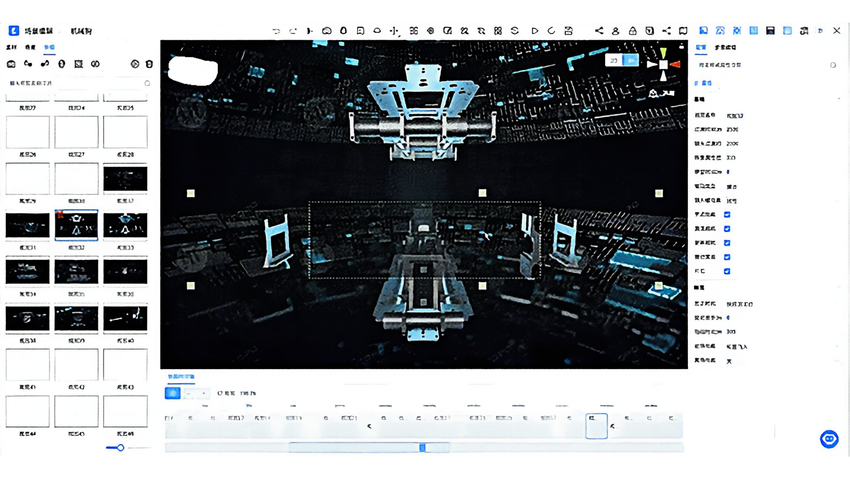The image size is (850, 478).
Task: Open the dropdown beside timeline blue button
Action: coord(196,393)
